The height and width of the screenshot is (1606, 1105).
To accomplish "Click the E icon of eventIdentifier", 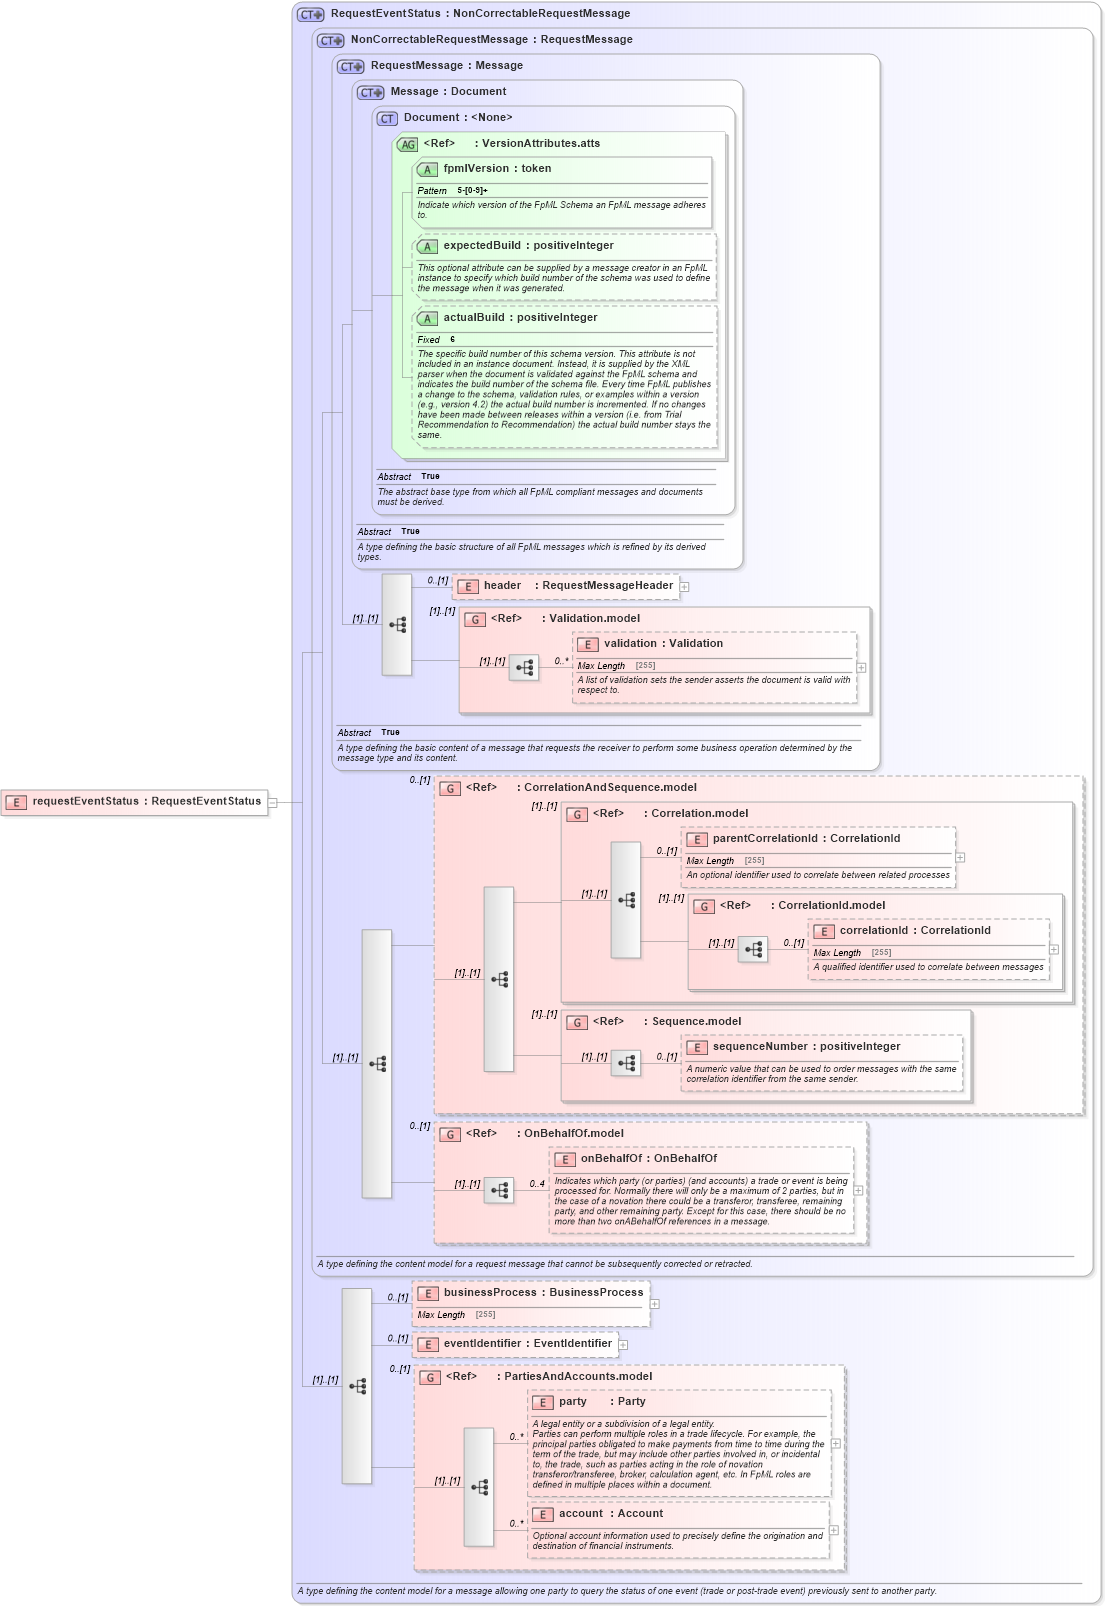I will point(428,1345).
